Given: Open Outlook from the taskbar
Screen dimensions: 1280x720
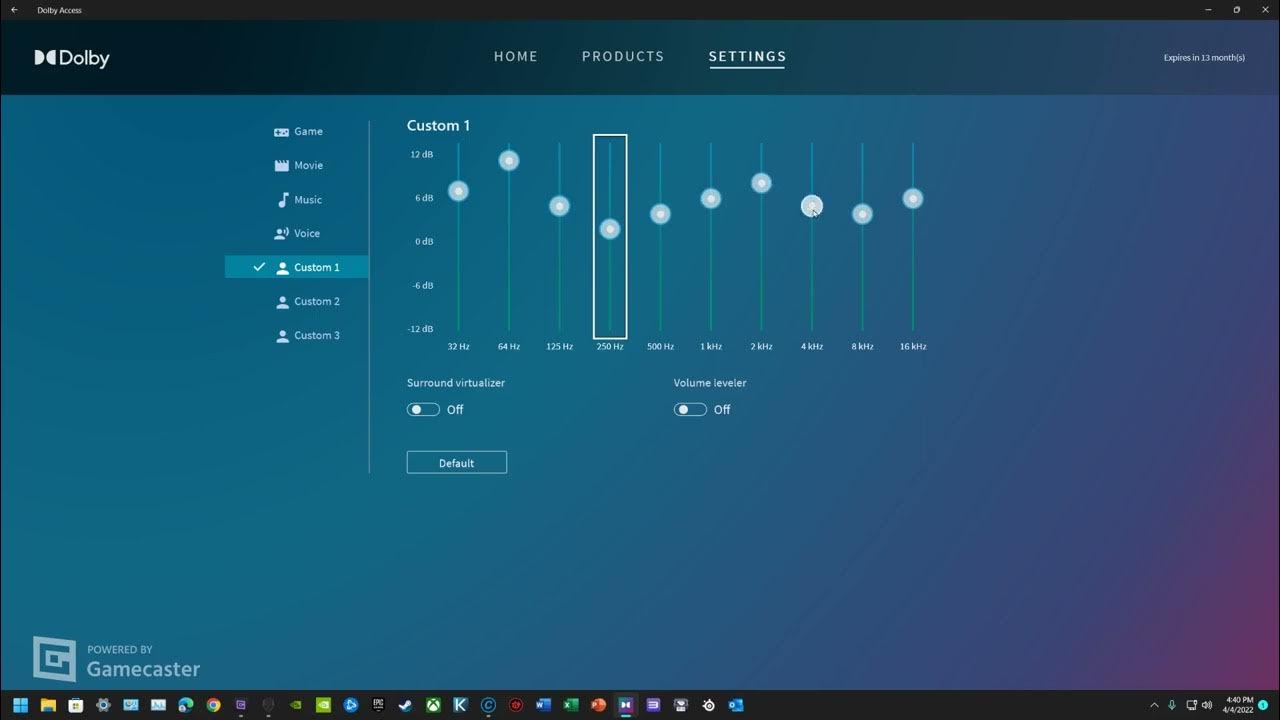Looking at the screenshot, I should (x=736, y=705).
